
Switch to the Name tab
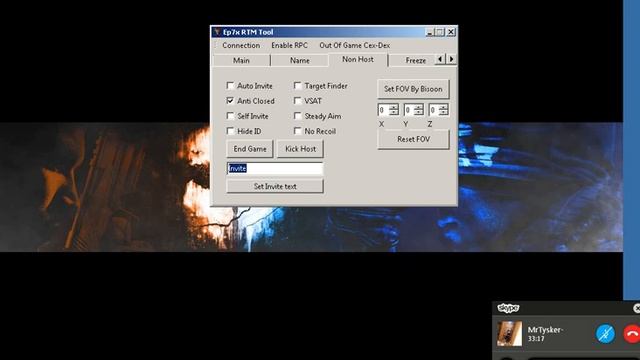[300, 60]
